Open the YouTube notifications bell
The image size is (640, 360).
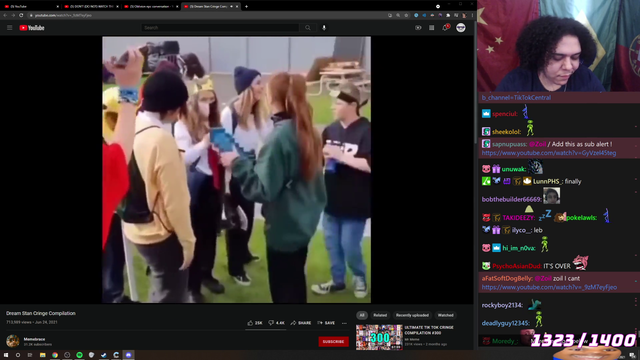446,27
